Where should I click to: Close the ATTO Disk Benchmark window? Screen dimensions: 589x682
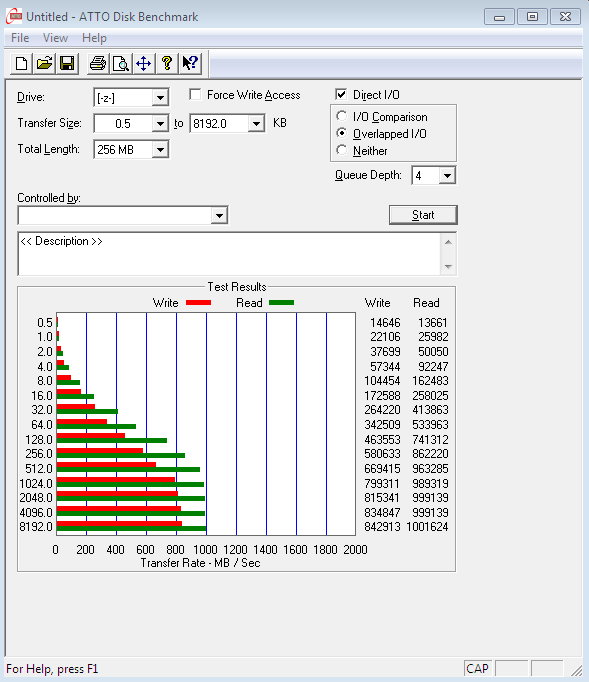565,17
